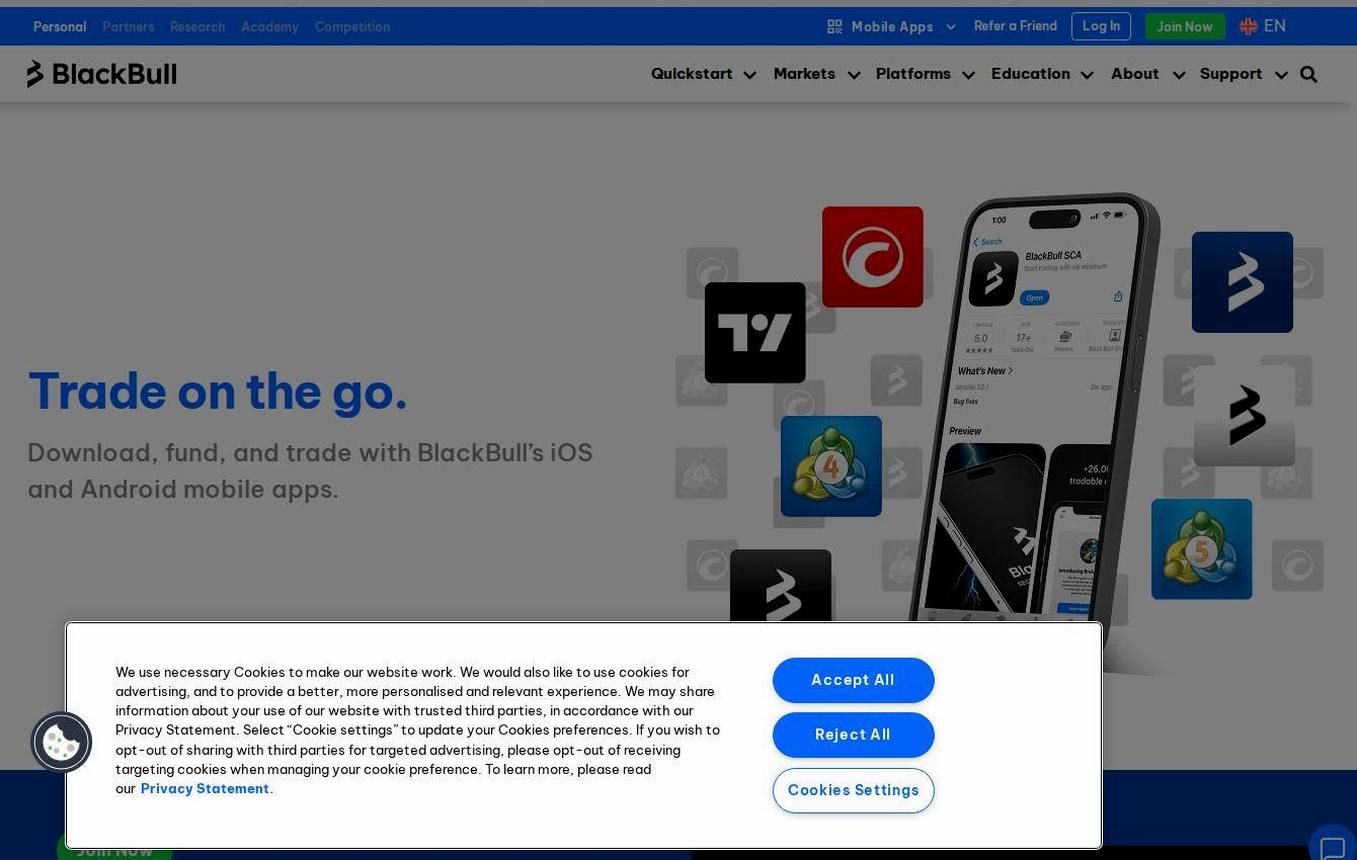Open the Privacy Statement link
The image size is (1357, 860).
[x=205, y=789]
